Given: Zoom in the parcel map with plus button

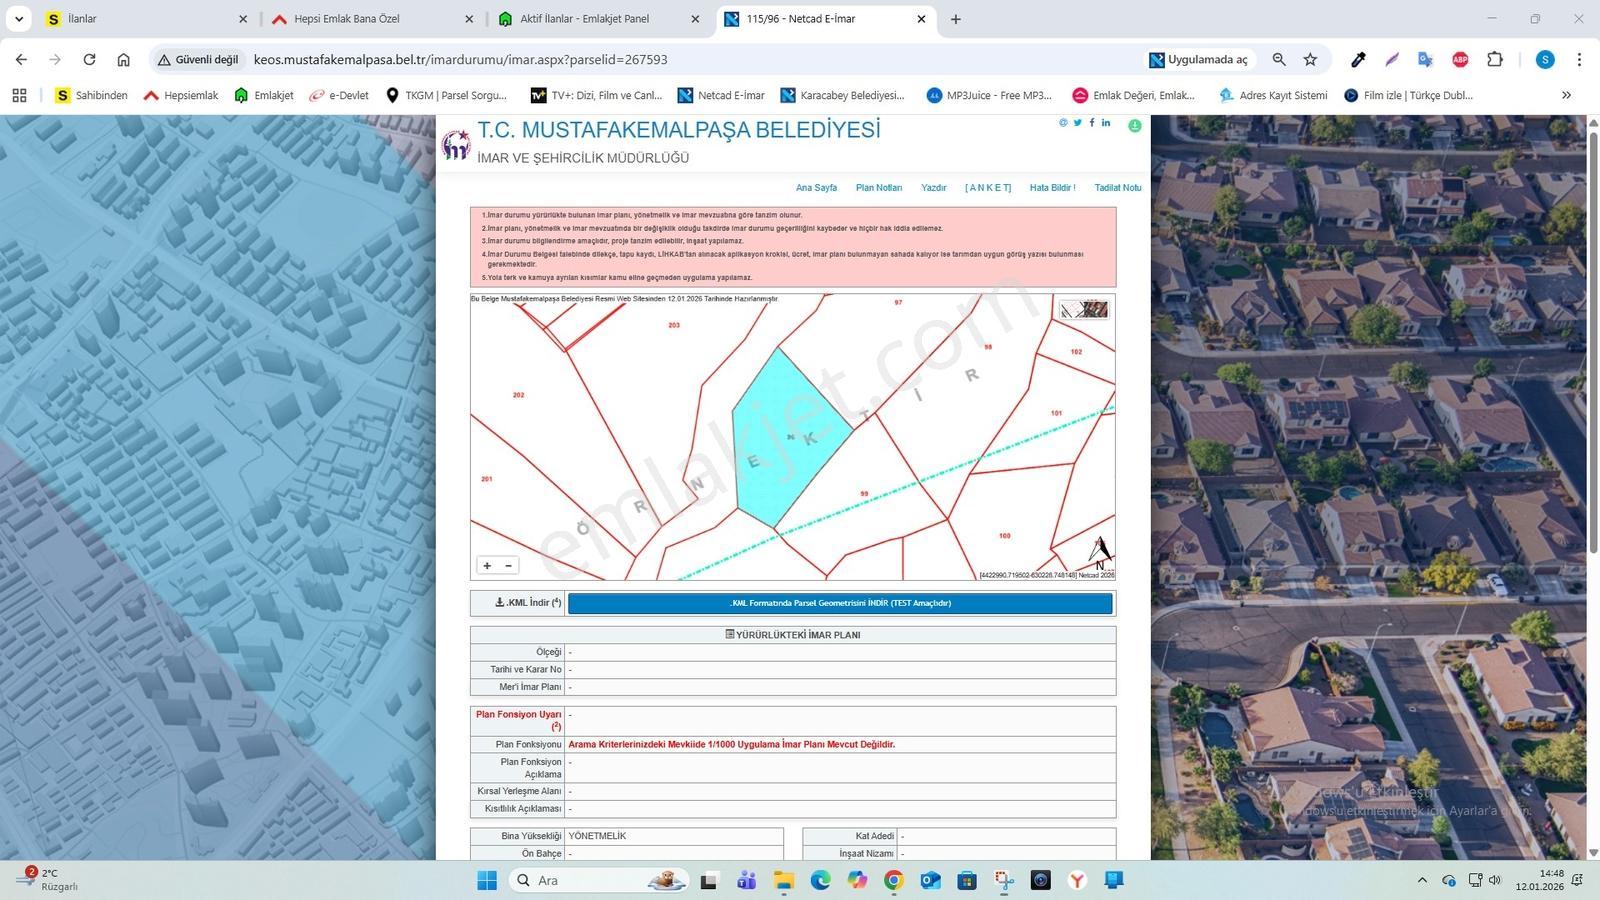Looking at the screenshot, I should [487, 566].
